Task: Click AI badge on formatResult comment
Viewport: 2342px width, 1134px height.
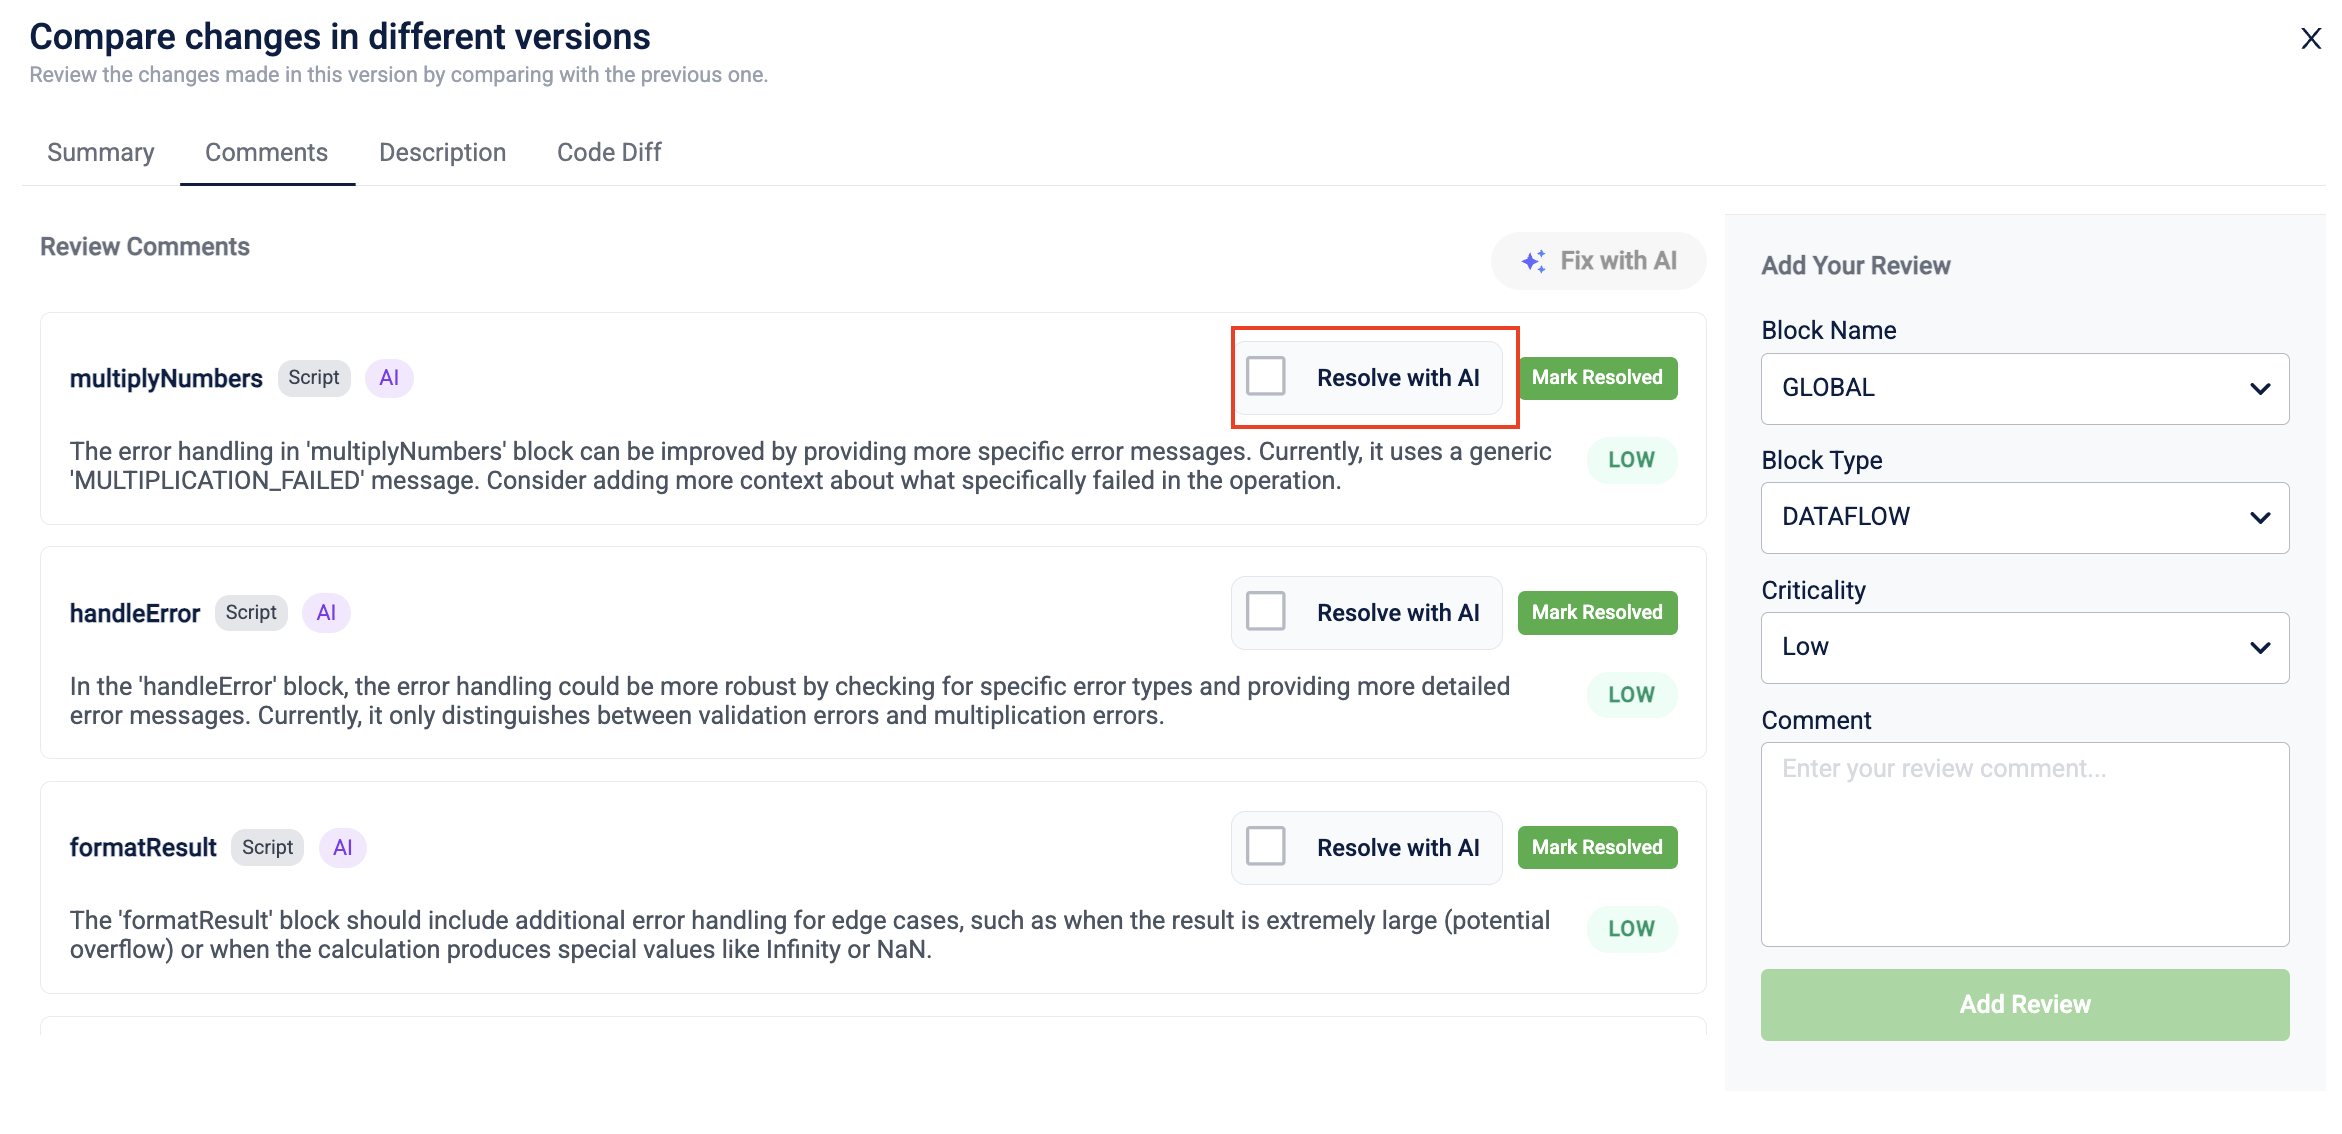Action: tap(342, 848)
